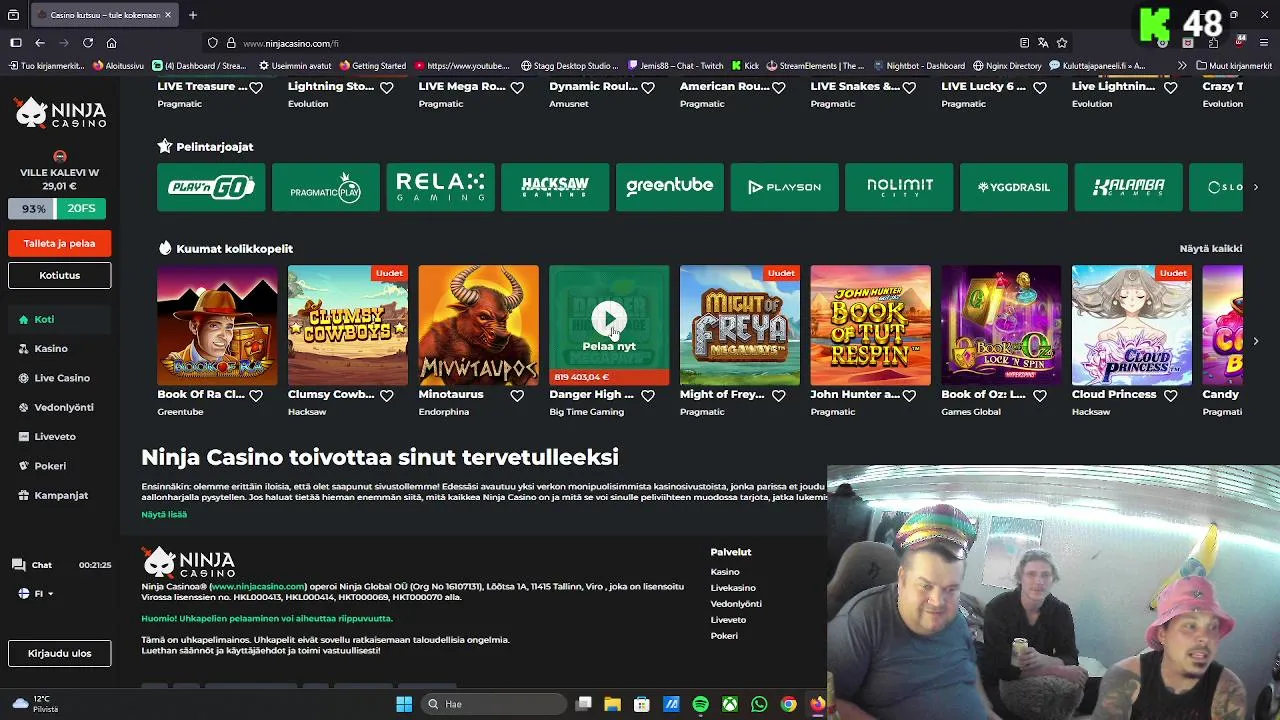Image resolution: width=1280 pixels, height=720 pixels.
Task: Click the 93% progress badge
Action: [x=33, y=209]
